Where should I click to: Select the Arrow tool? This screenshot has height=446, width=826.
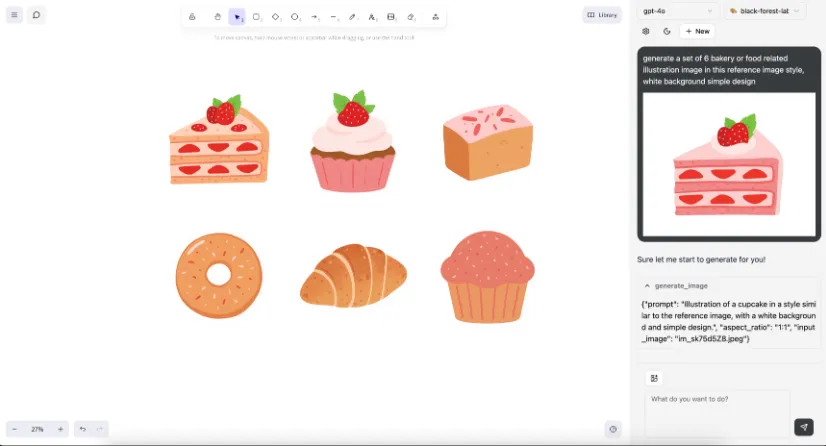point(315,17)
